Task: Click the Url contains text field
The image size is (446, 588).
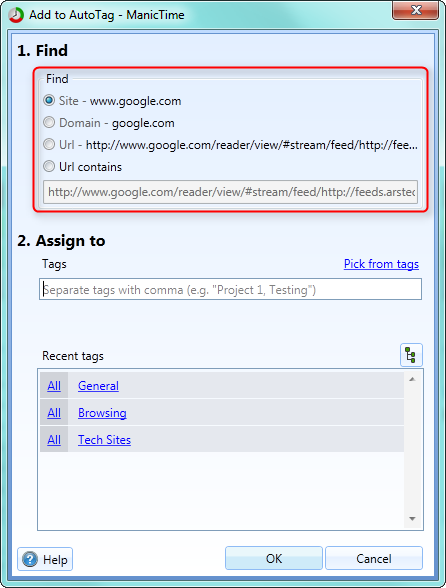Action: [x=230, y=192]
